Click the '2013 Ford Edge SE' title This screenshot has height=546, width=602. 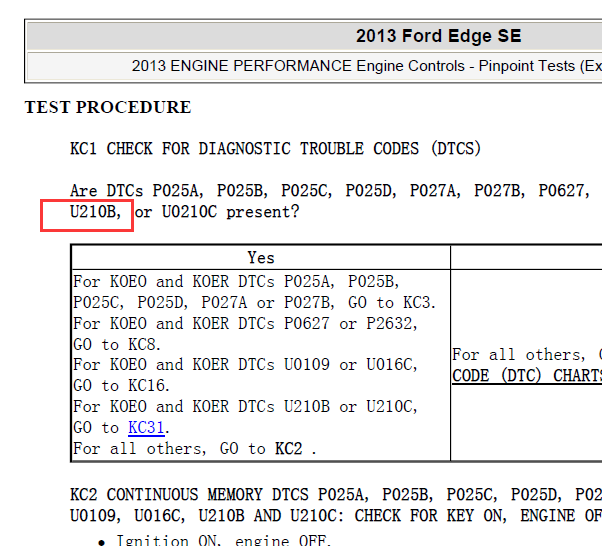coord(438,36)
